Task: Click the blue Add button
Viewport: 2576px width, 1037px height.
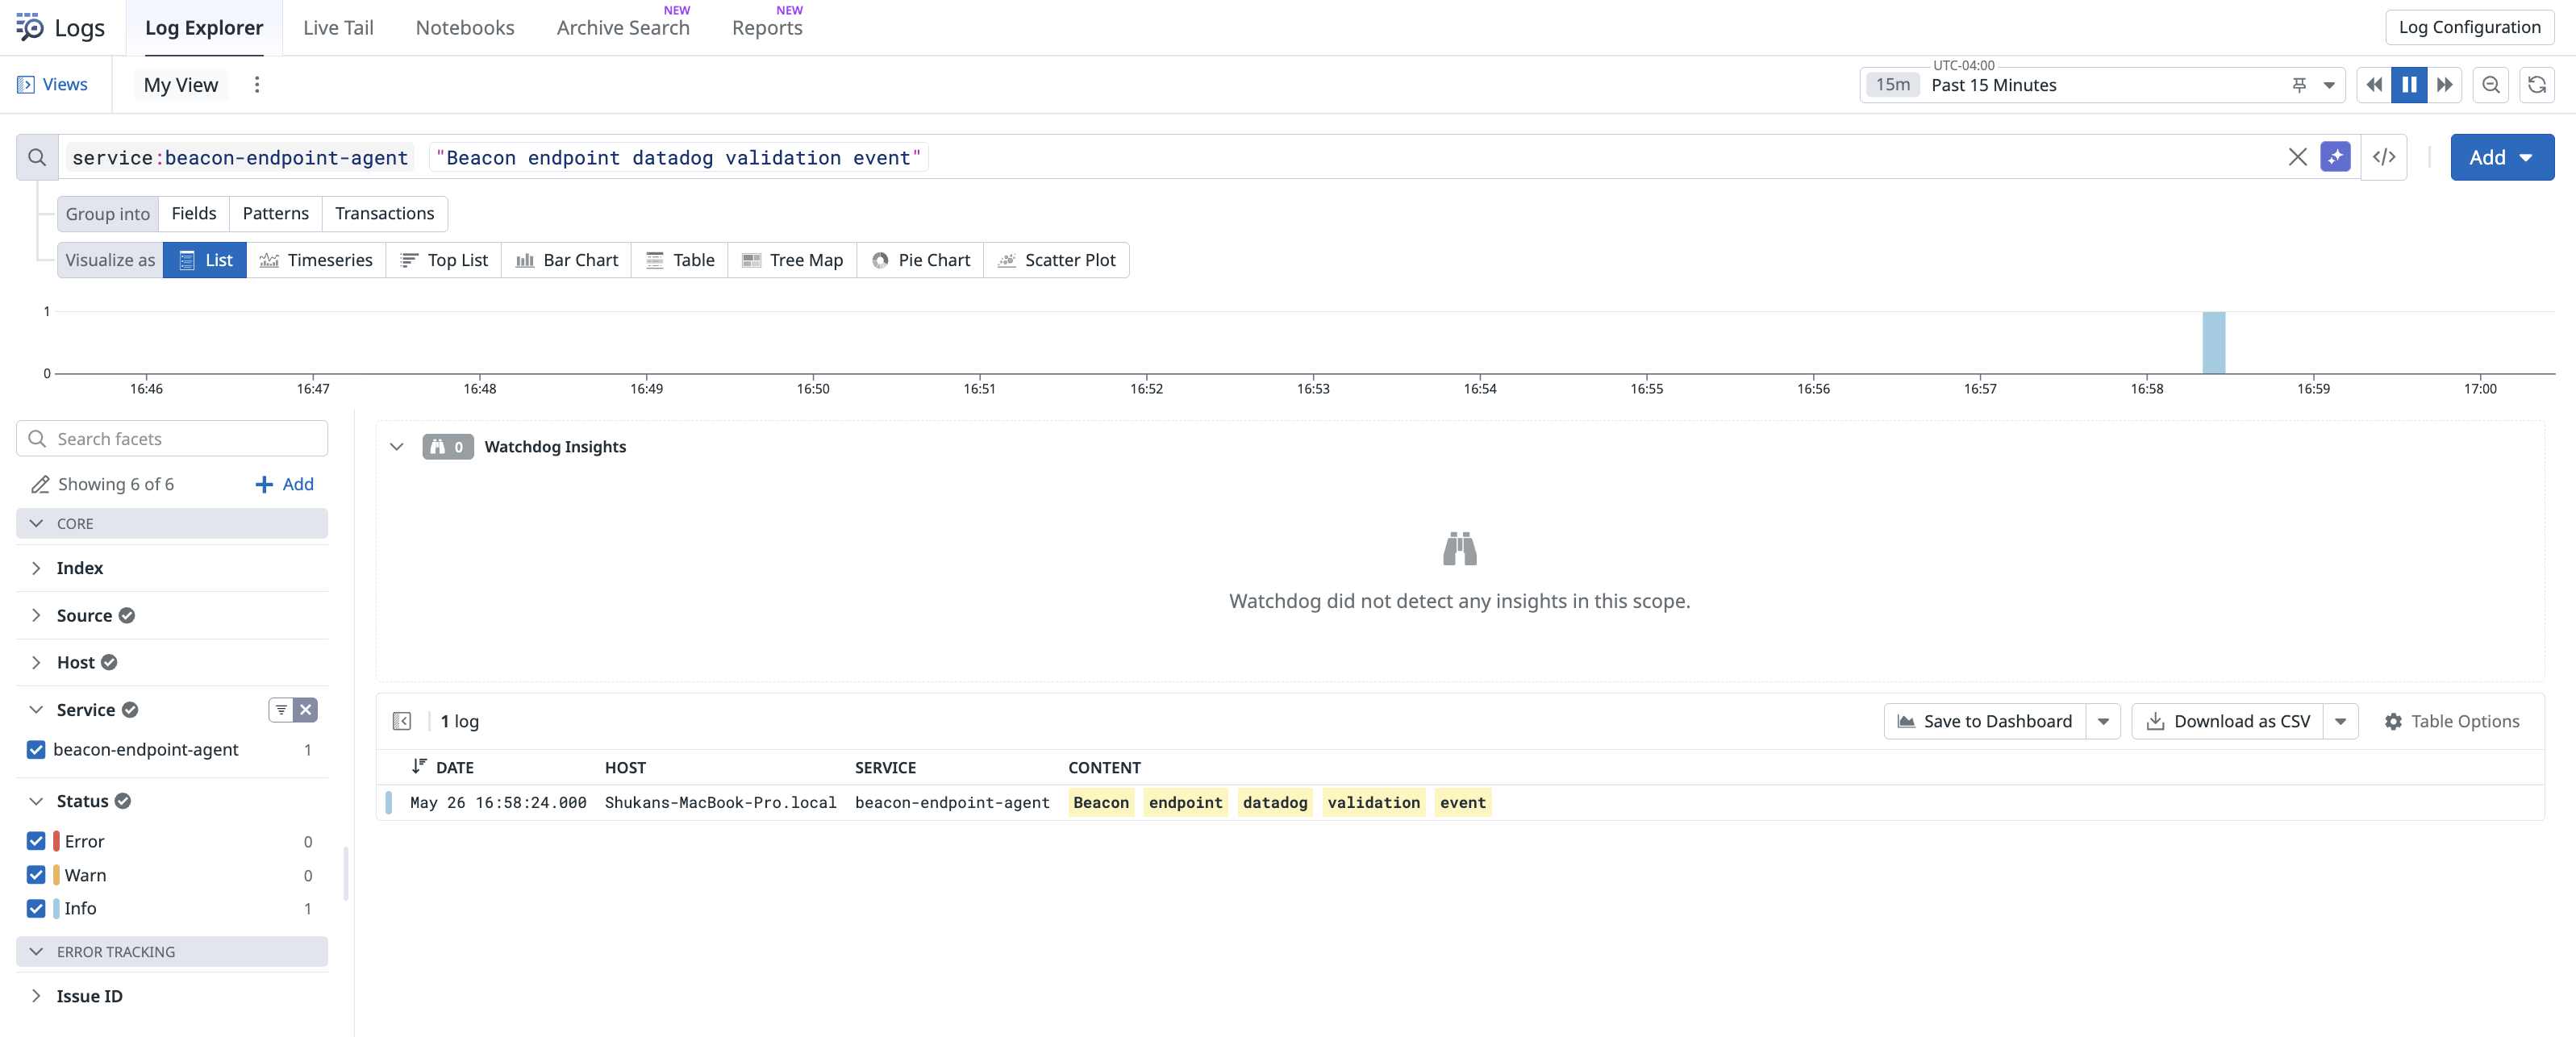Action: [x=2502, y=157]
